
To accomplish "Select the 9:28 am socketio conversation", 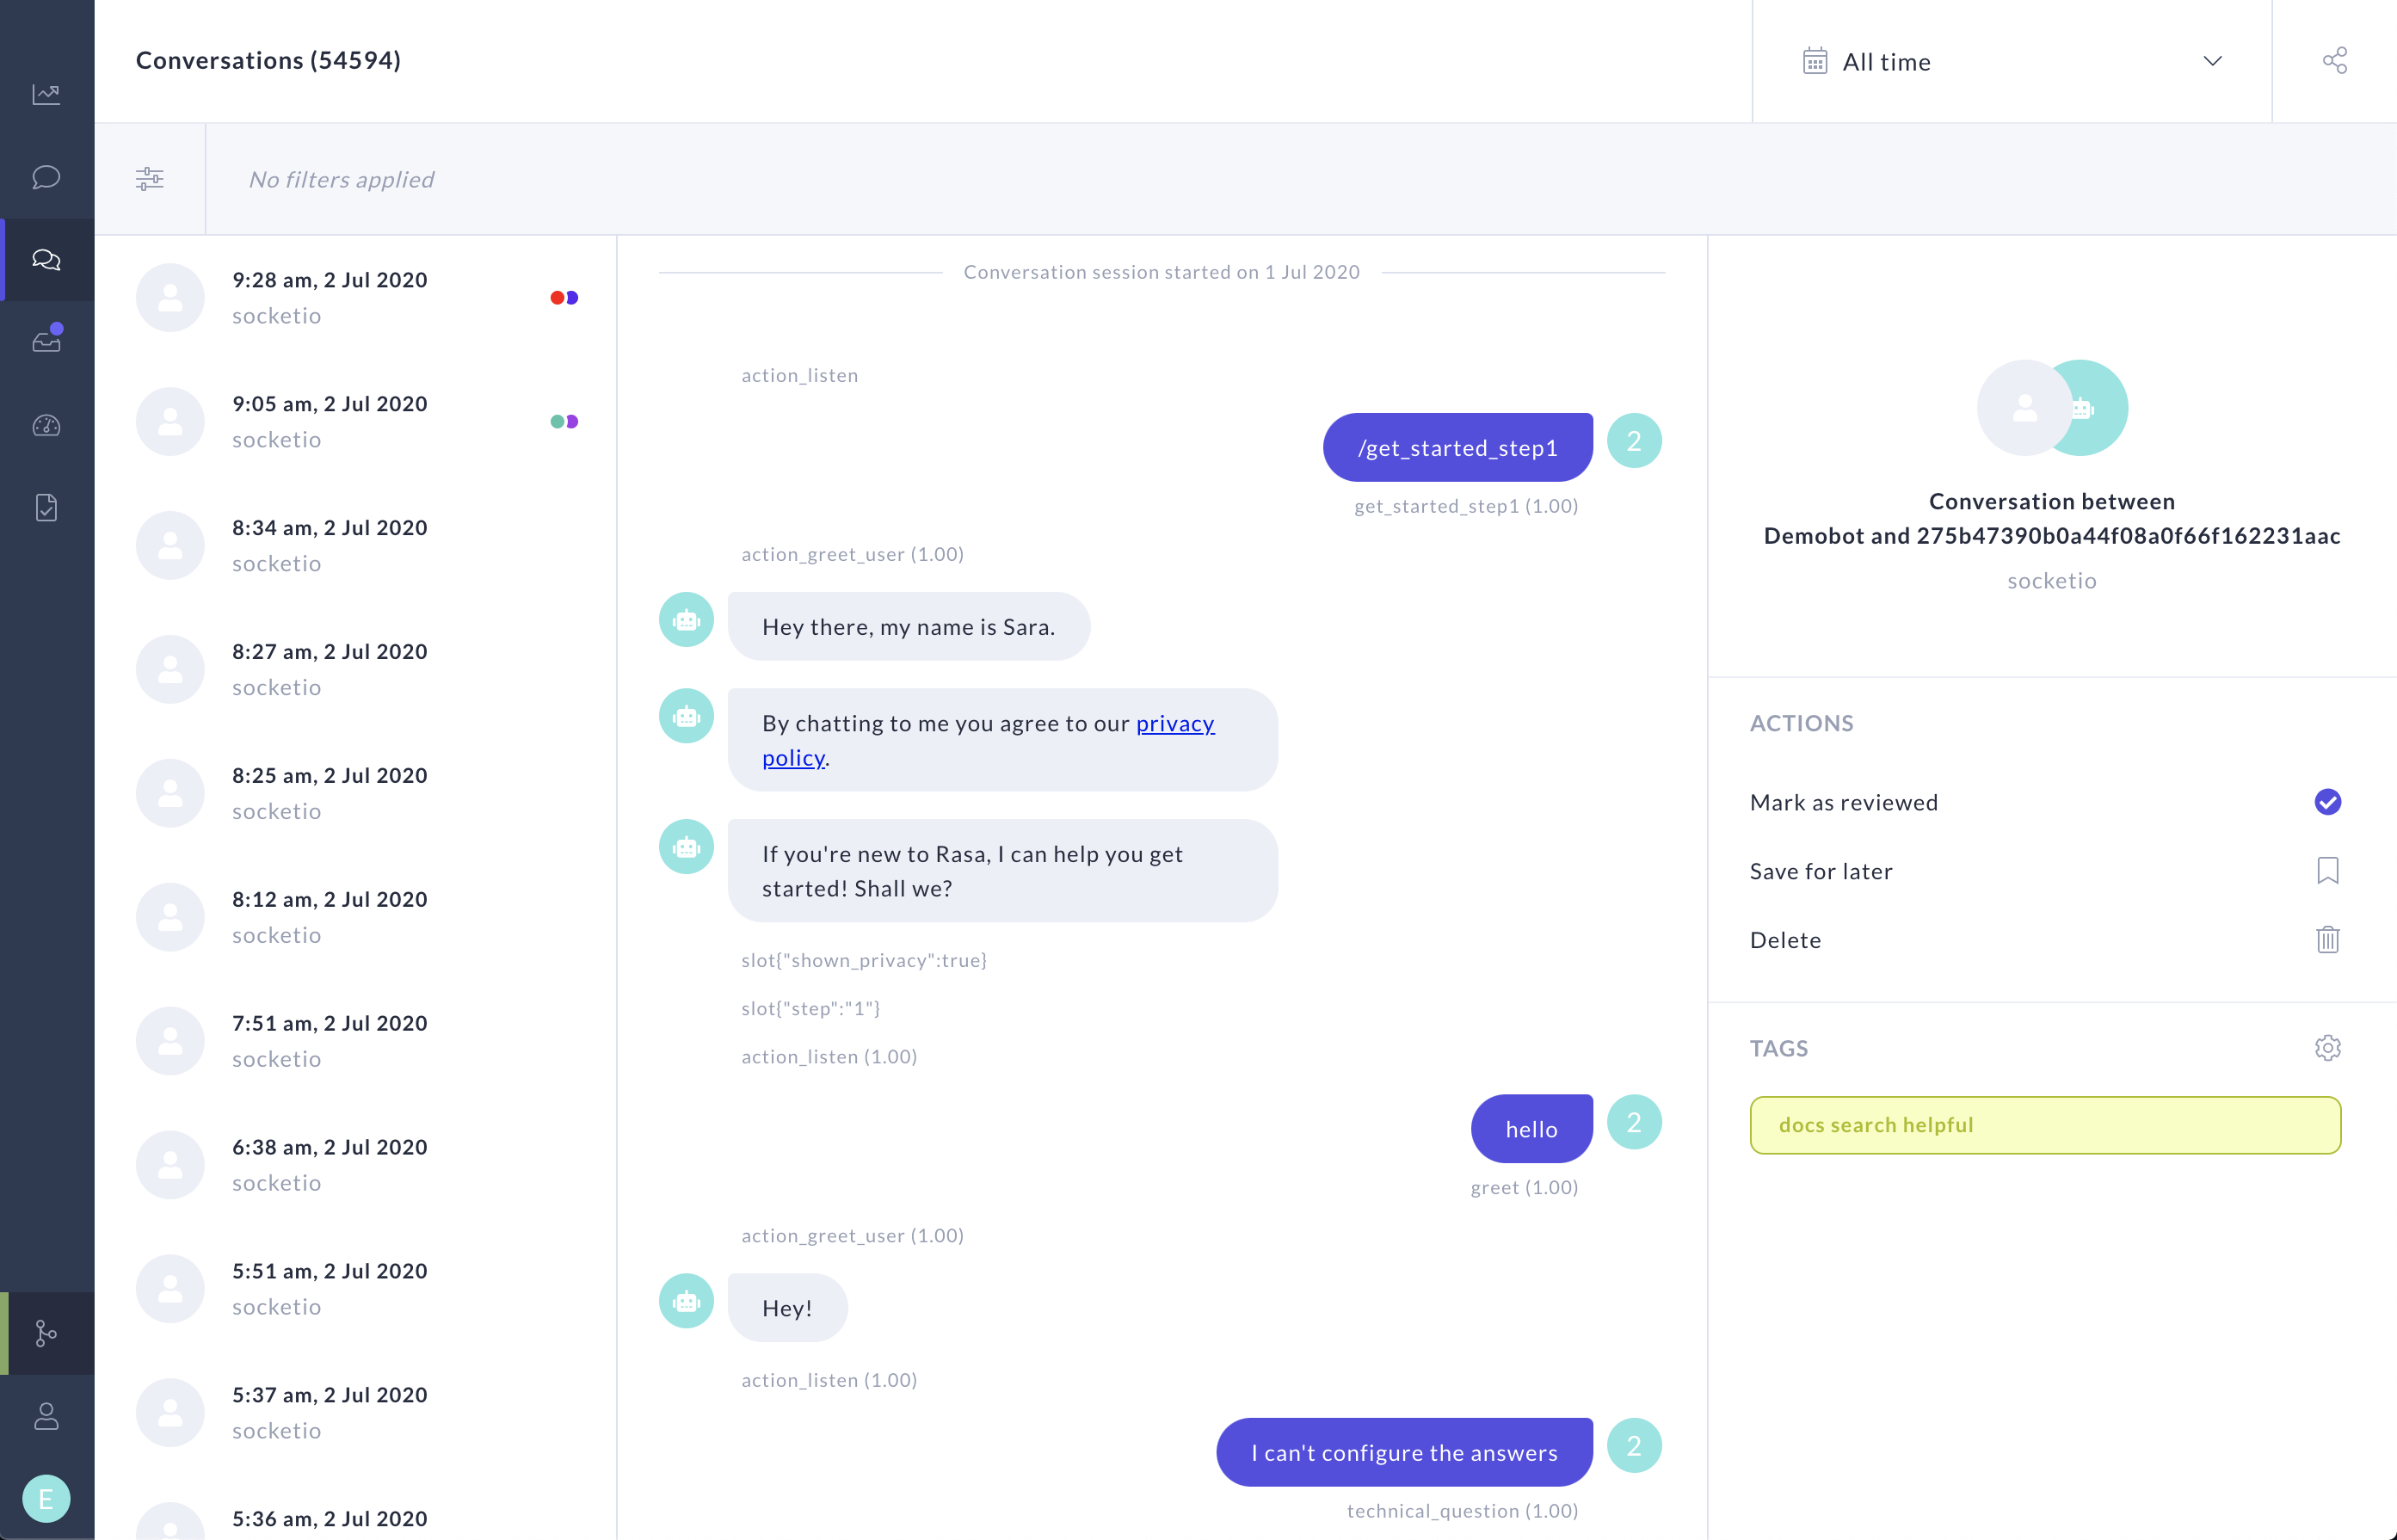I will (x=330, y=297).
